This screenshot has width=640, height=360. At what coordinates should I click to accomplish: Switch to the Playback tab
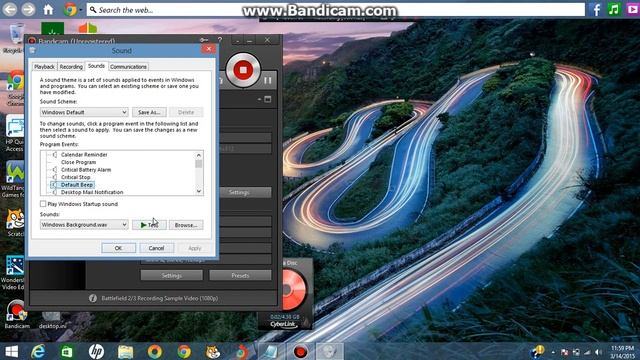click(44, 67)
